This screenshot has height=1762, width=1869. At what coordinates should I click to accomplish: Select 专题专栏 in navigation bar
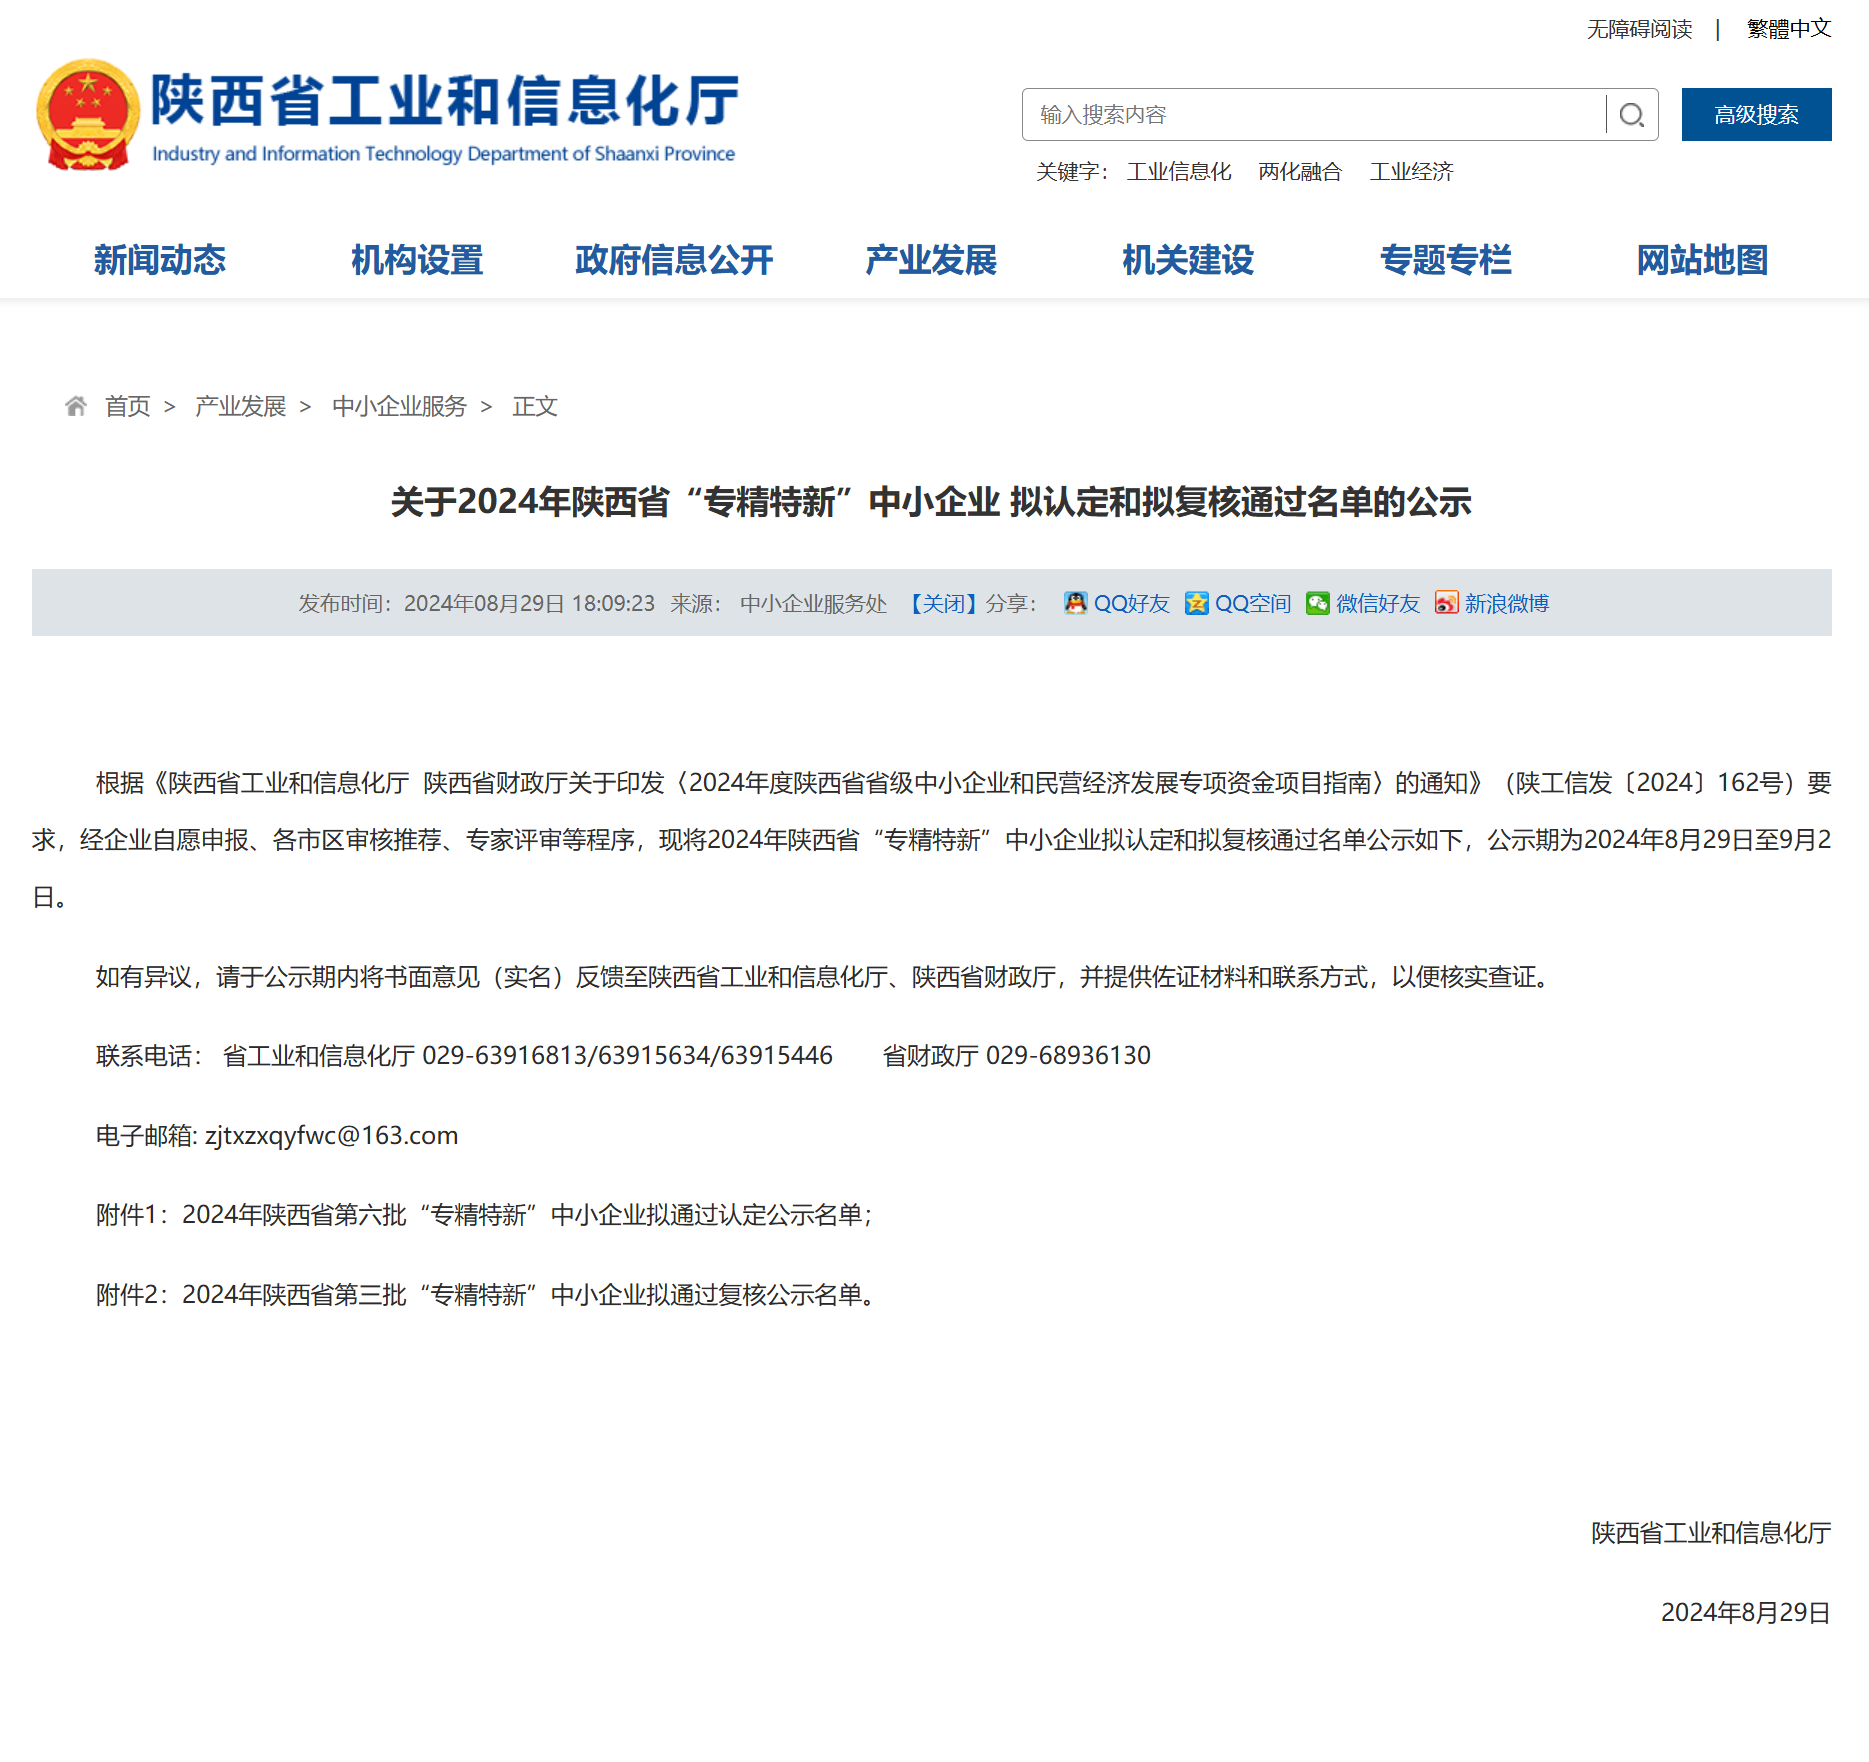click(1445, 260)
